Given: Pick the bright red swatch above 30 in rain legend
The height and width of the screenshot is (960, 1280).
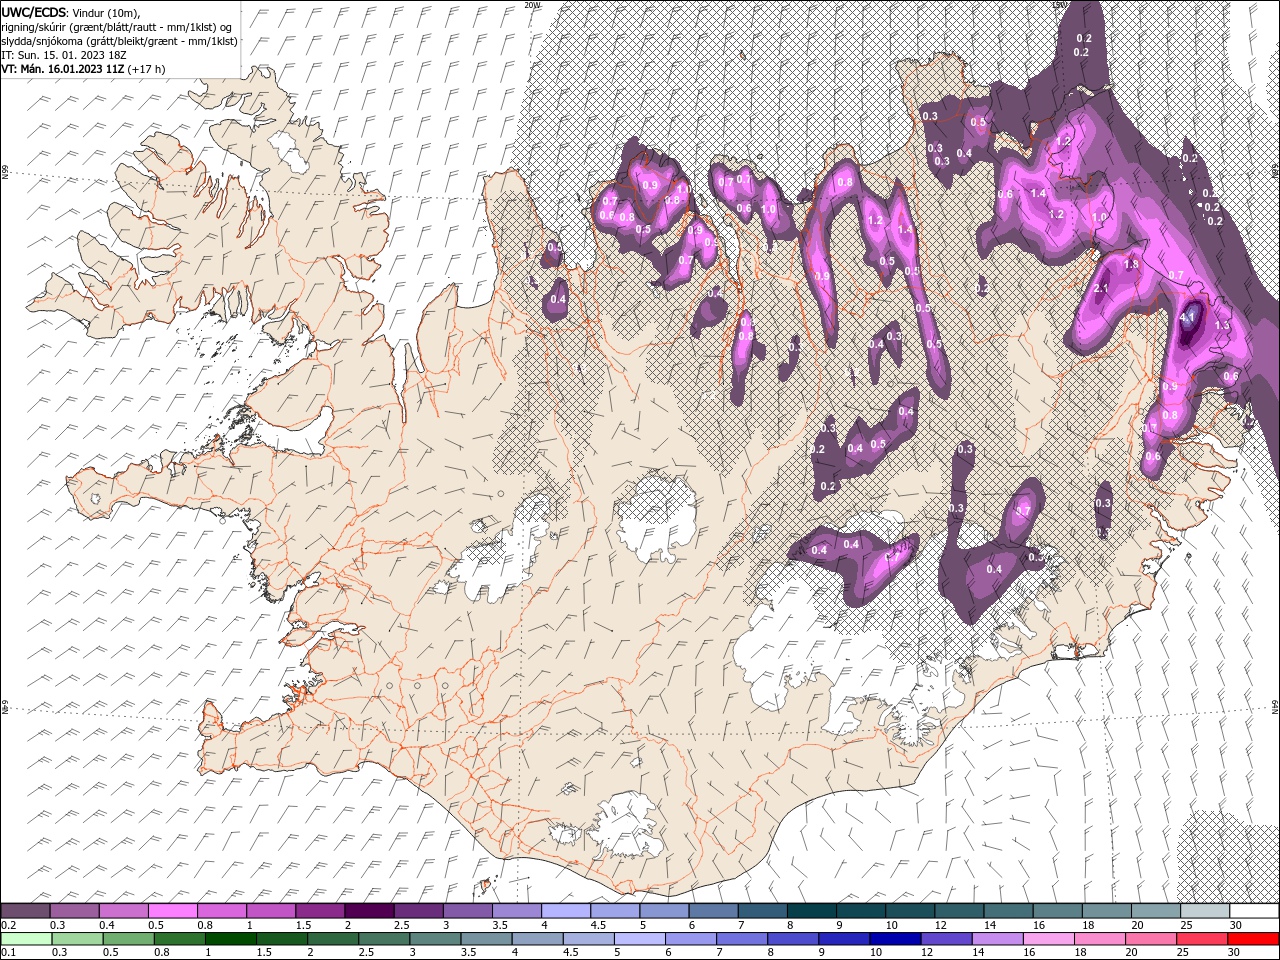Looking at the screenshot, I should (1253, 938).
